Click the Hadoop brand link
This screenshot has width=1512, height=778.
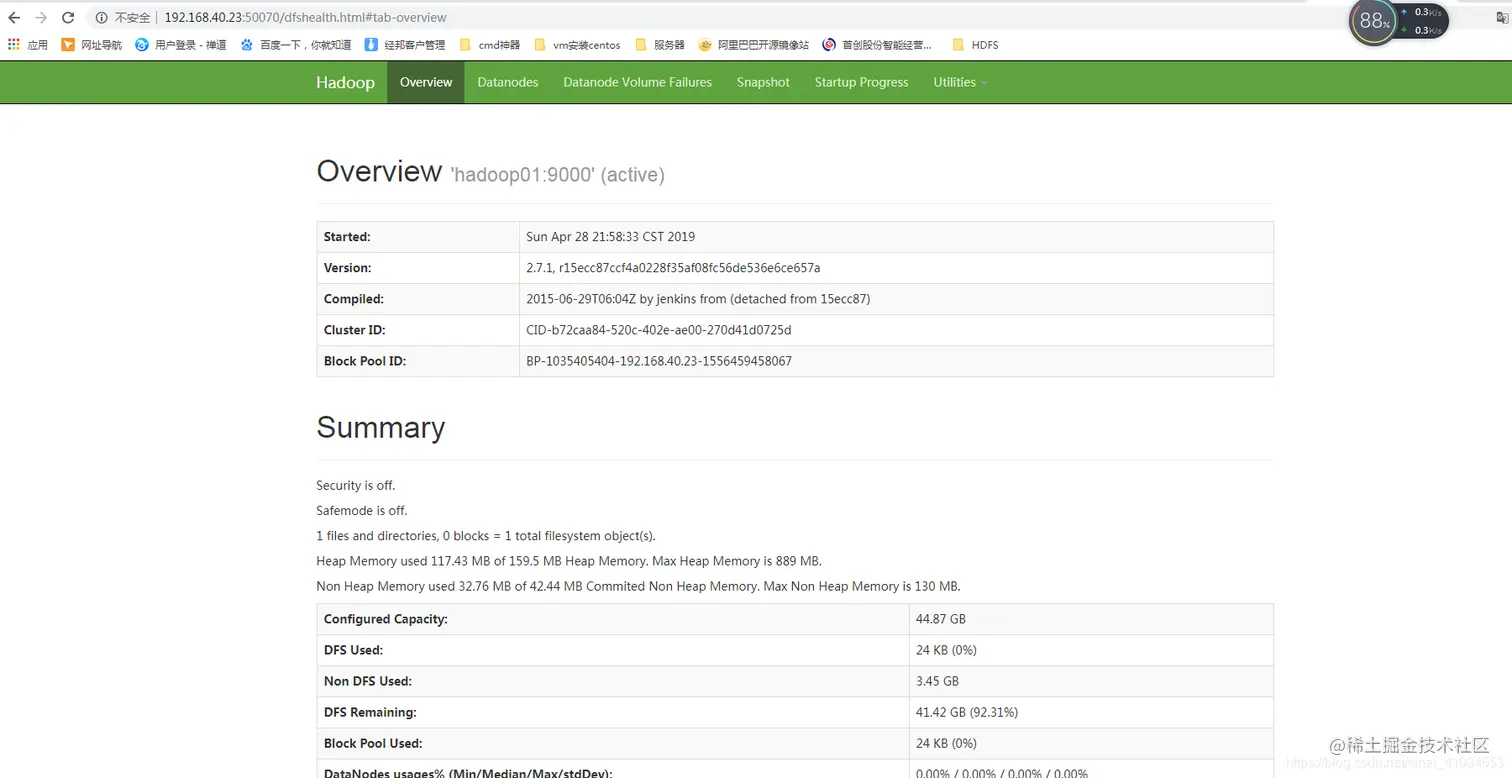click(345, 82)
